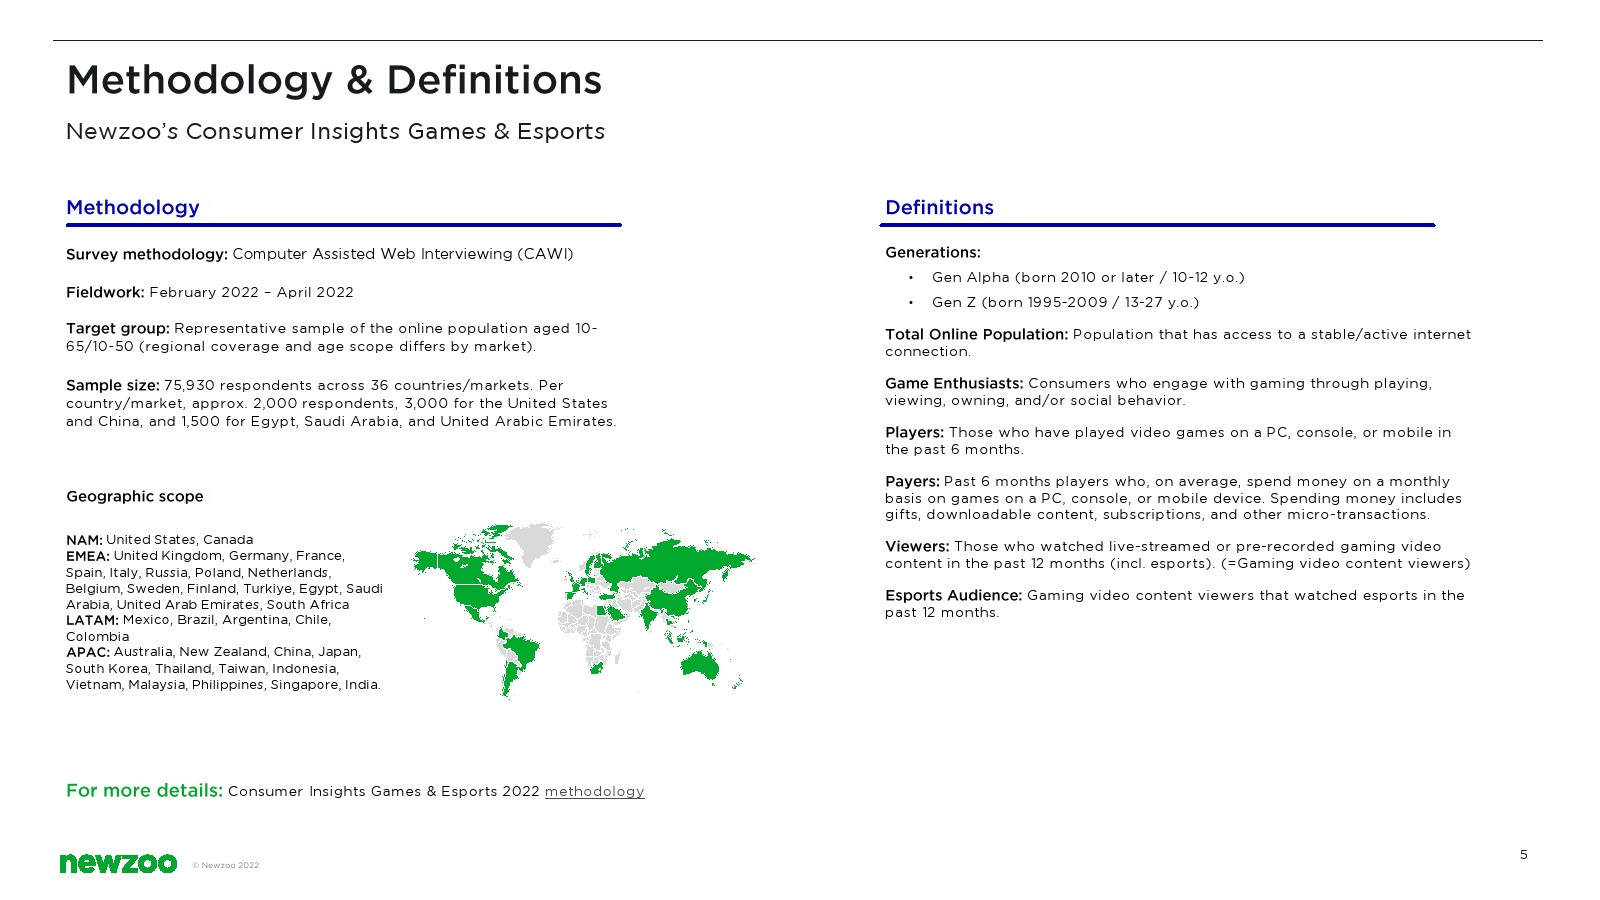Click the Fieldwork date line
Screen dimensions: 1600x900
click(x=210, y=292)
